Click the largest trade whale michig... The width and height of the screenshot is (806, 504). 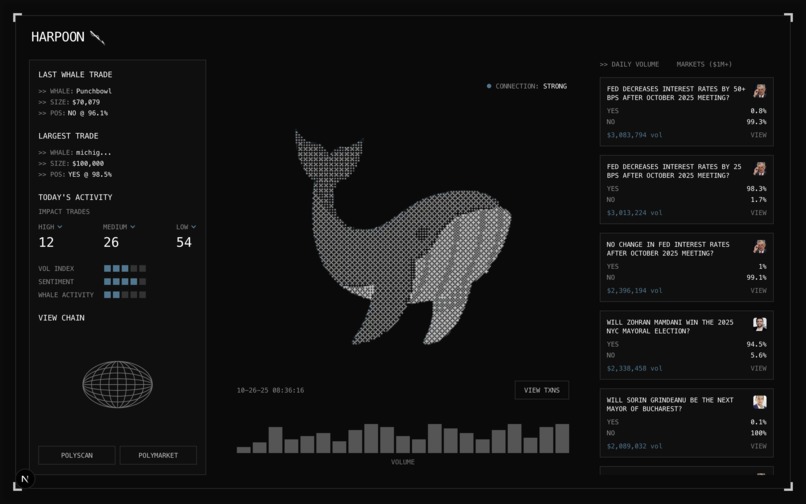[94, 153]
